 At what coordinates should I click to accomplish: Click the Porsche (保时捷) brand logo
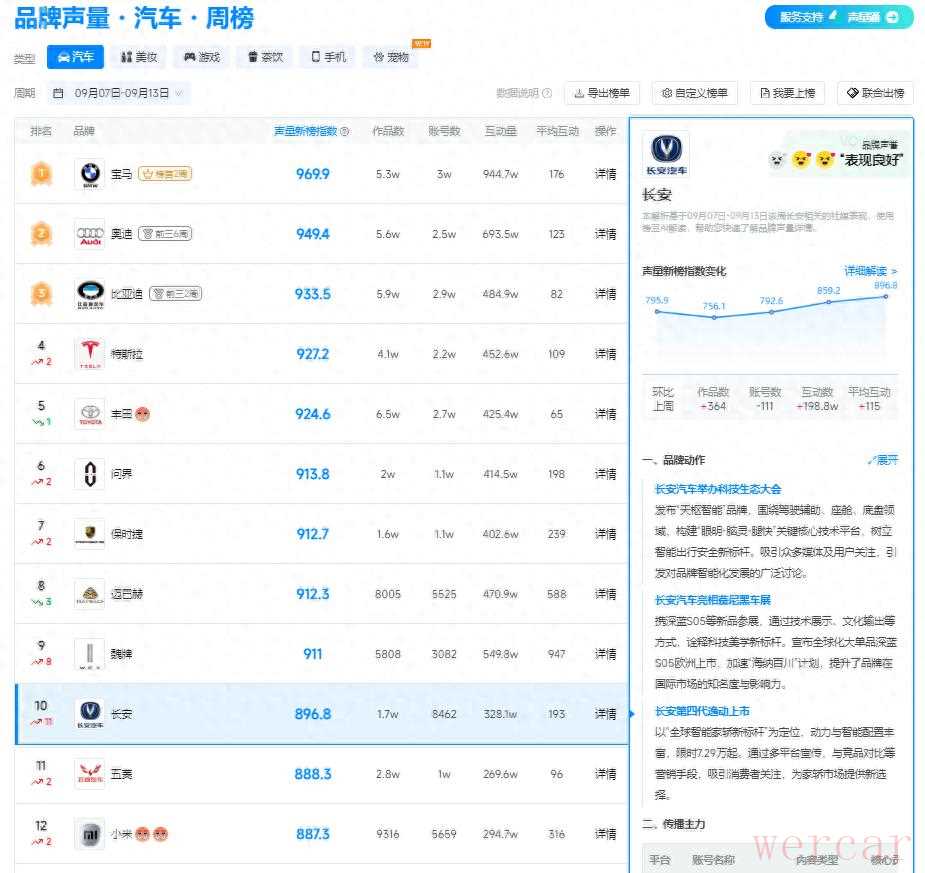90,534
